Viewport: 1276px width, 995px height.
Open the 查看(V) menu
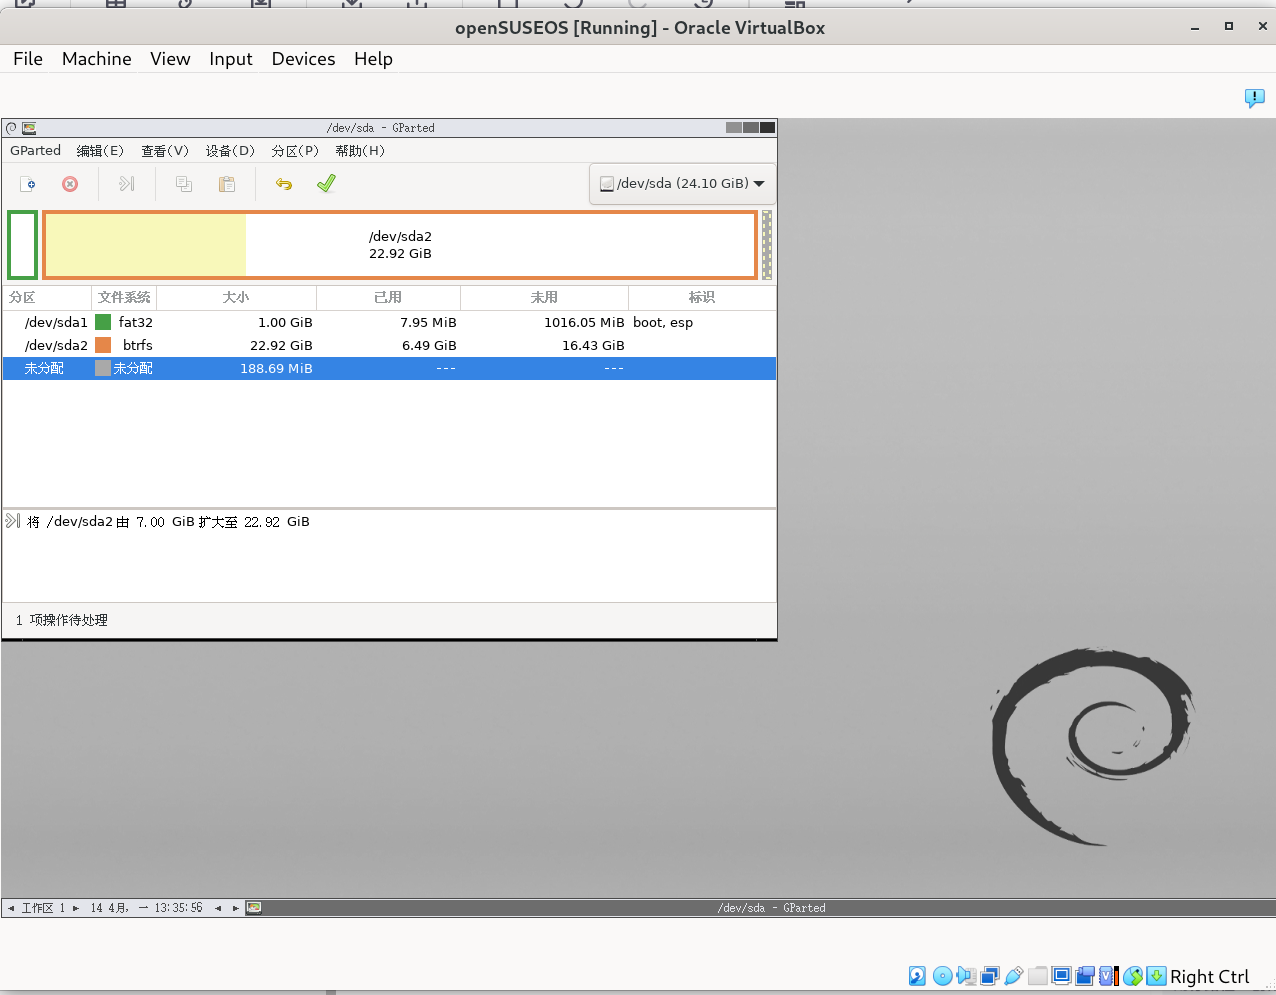[165, 151]
